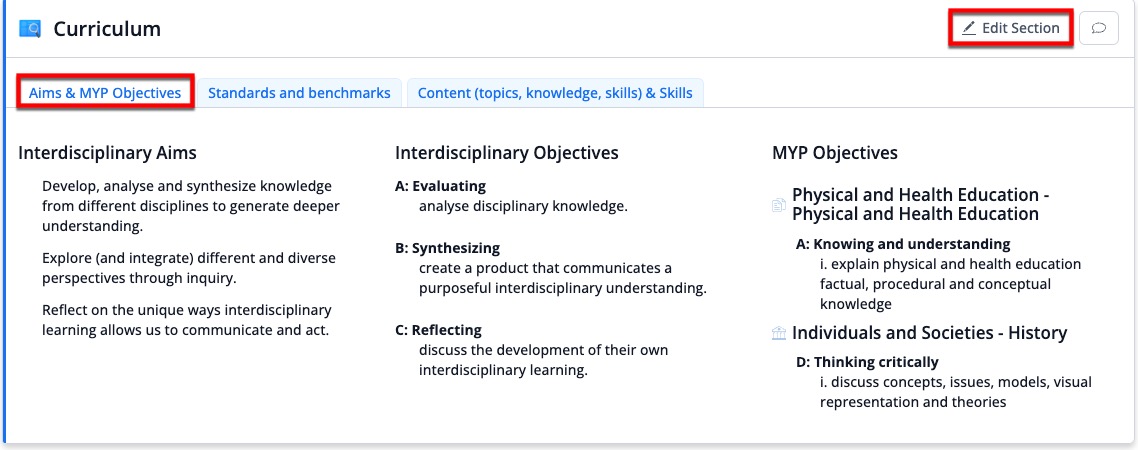Select the A: Evaluating objective
Image resolution: width=1138 pixels, height=450 pixels.
[x=440, y=186]
